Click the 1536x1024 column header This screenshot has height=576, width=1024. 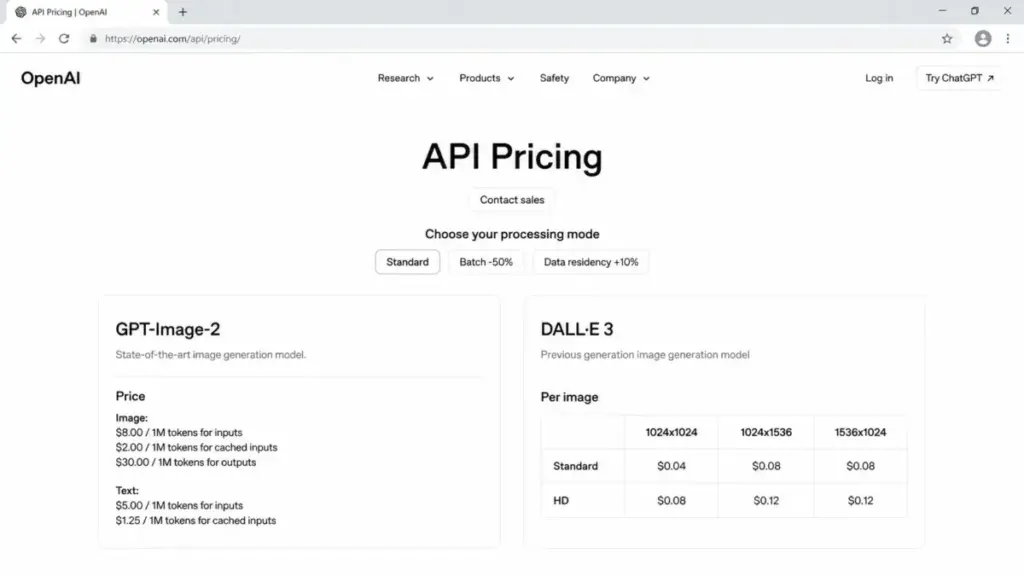pyautogui.click(x=861, y=432)
